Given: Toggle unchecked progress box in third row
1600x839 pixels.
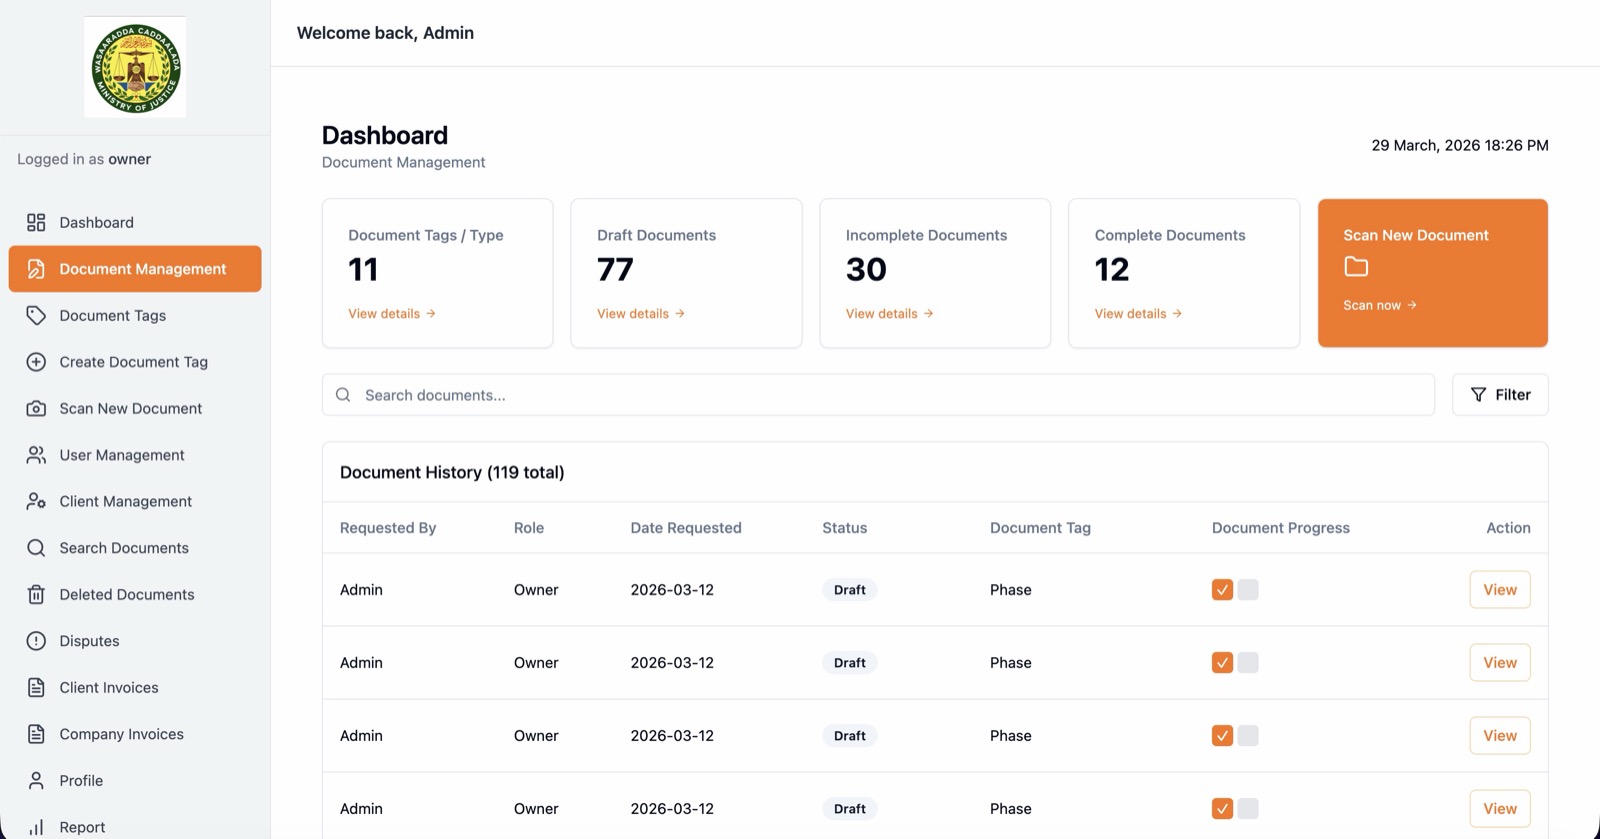Looking at the screenshot, I should click(x=1248, y=736).
